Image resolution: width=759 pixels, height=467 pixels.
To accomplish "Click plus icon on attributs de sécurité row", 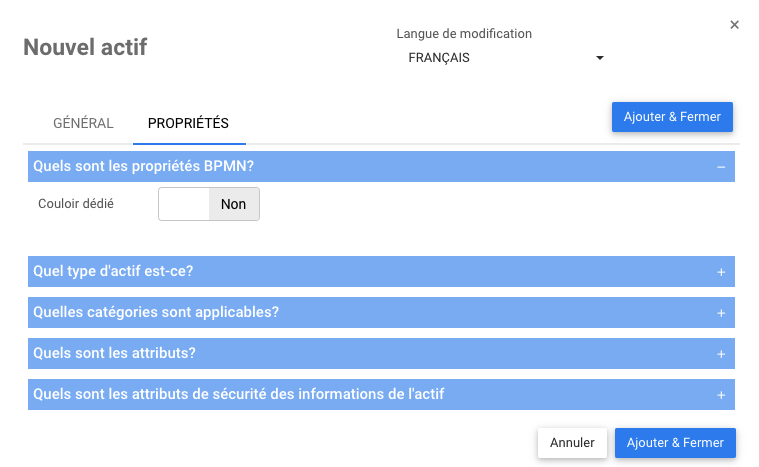I will (720, 395).
